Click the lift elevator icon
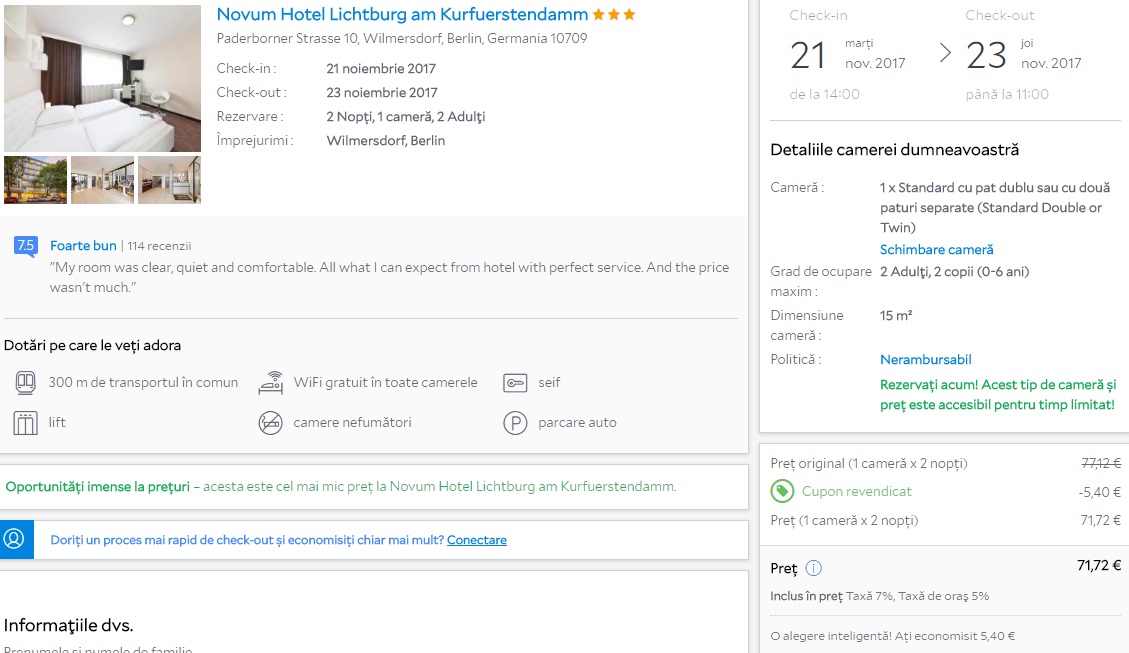 click(25, 423)
